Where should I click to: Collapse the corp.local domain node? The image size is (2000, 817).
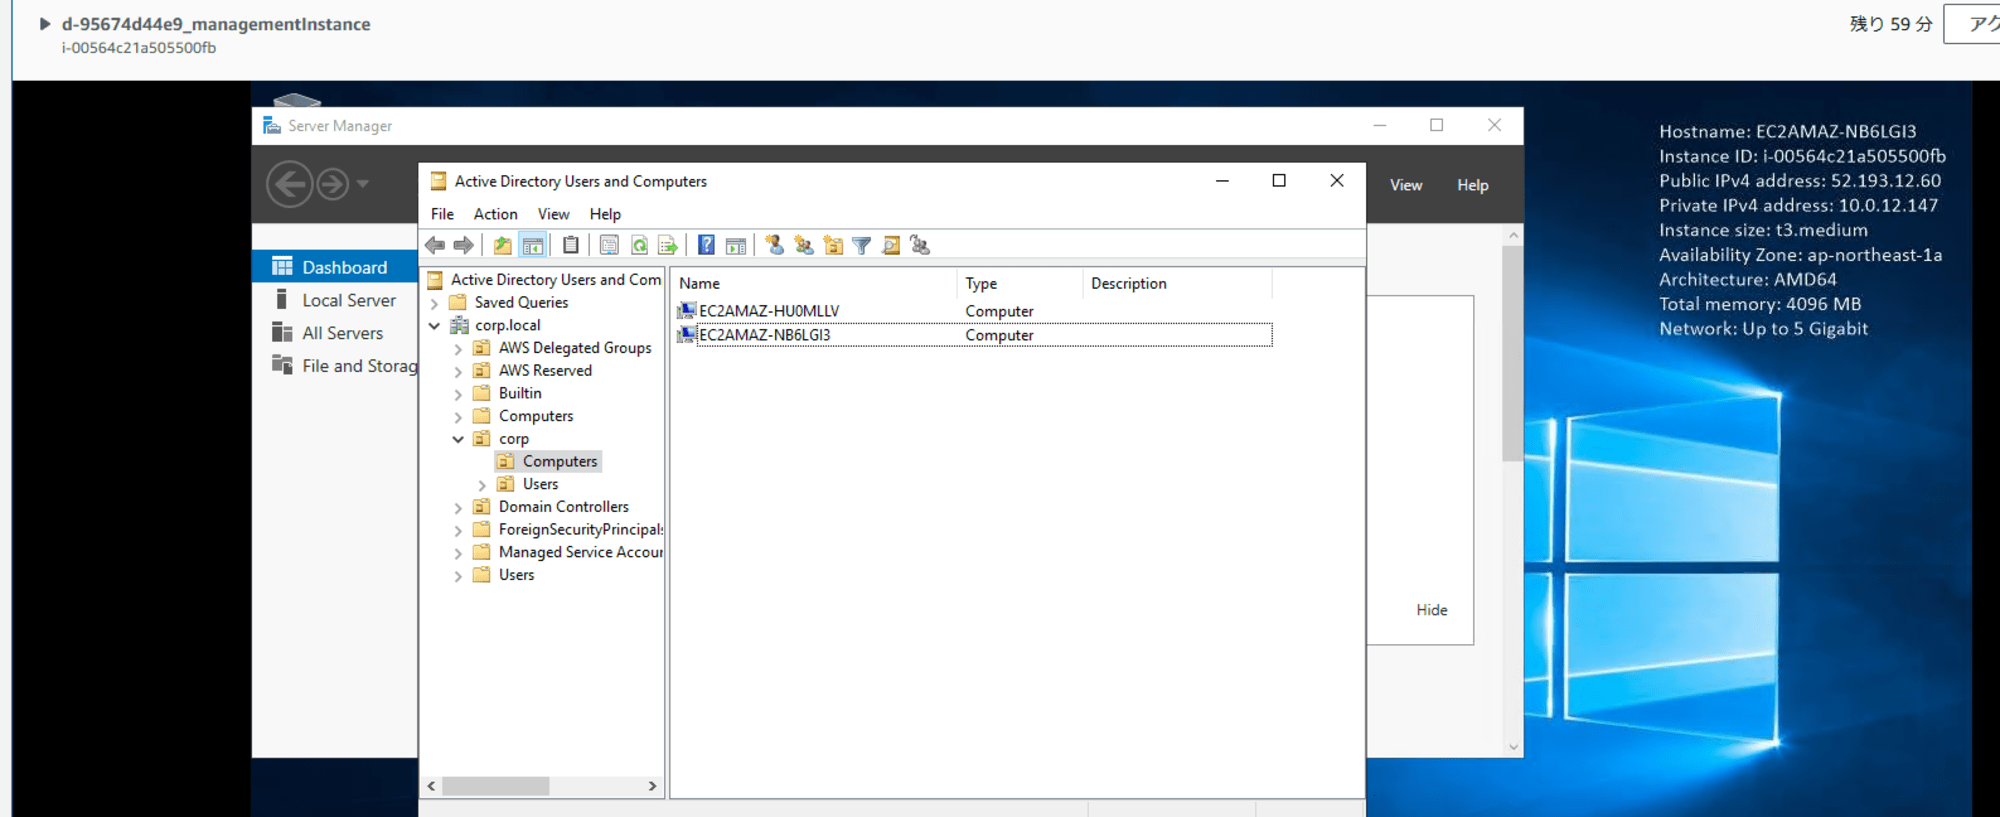pyautogui.click(x=434, y=325)
